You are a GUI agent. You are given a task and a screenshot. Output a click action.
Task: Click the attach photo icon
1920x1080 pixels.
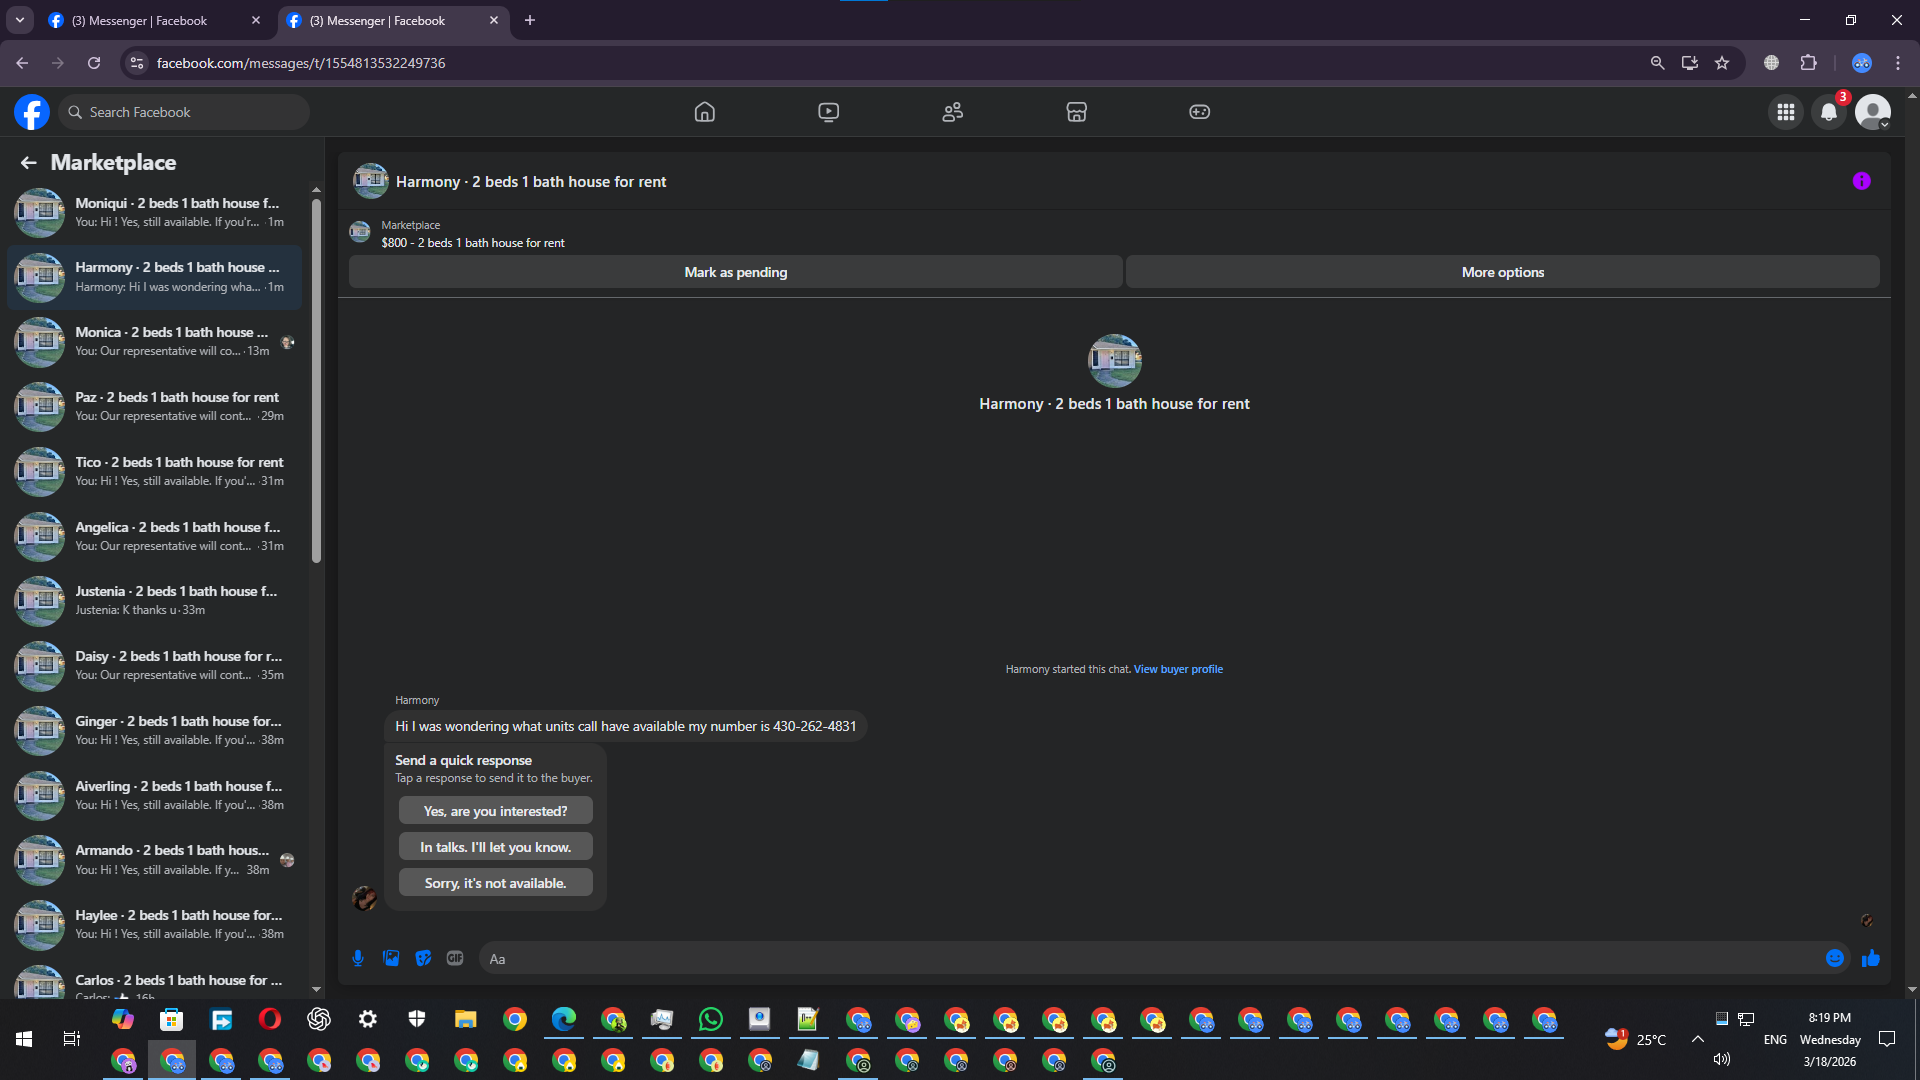click(391, 958)
